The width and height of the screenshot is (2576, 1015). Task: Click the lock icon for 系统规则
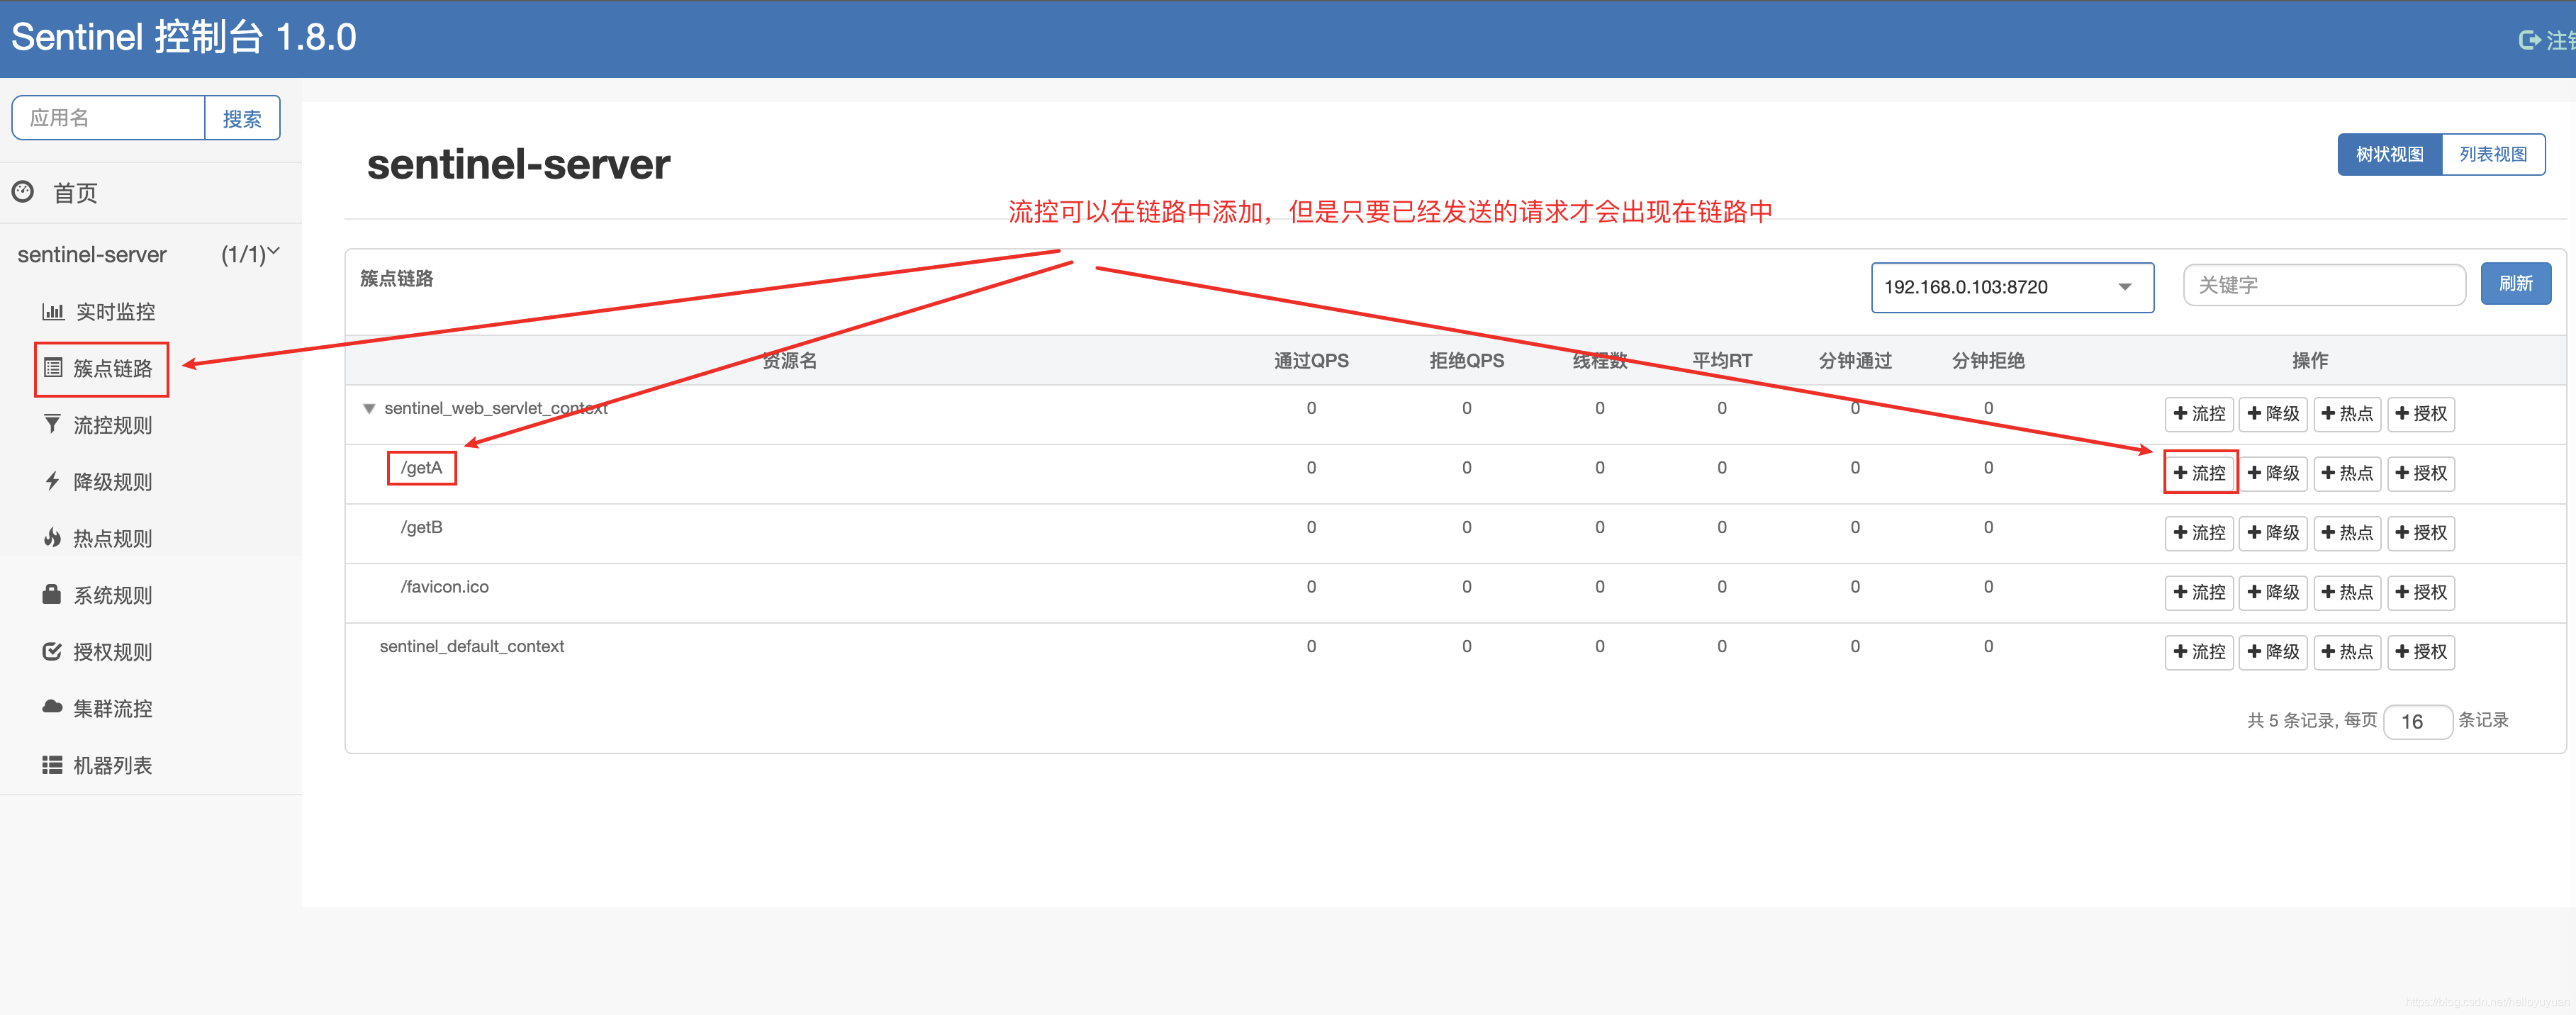[52, 595]
